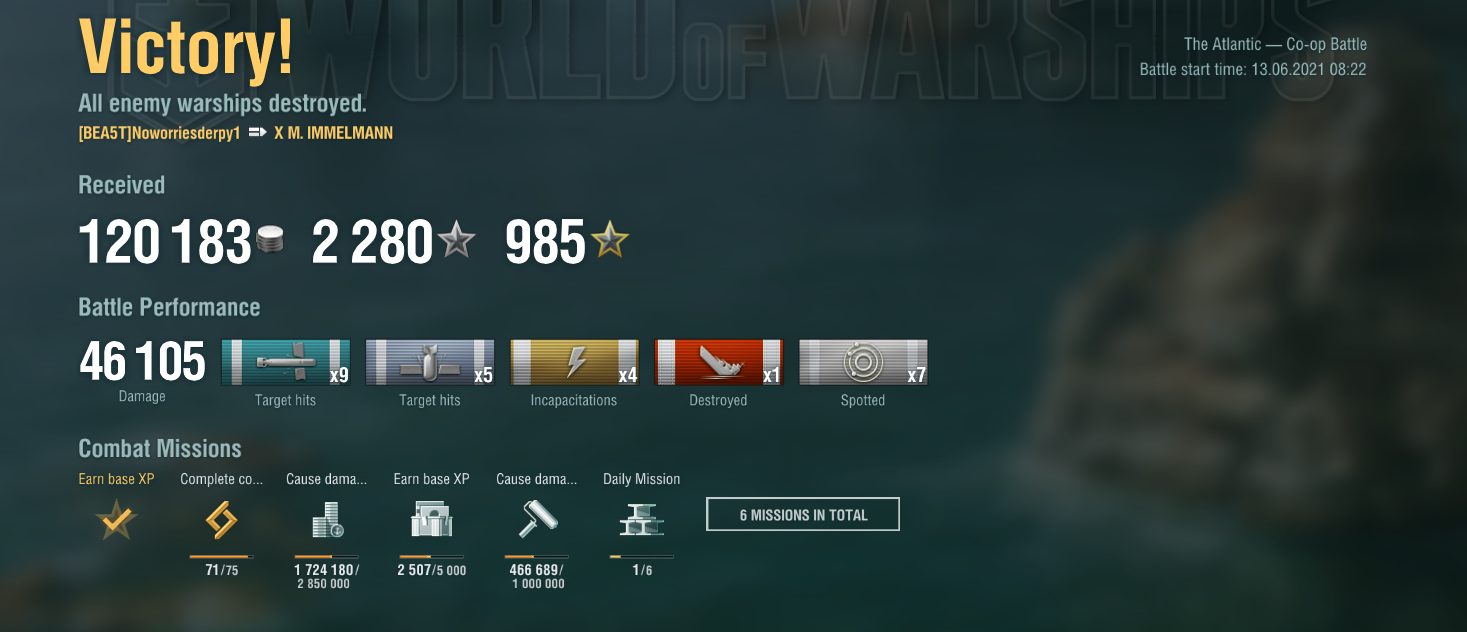Click the X M. IMMELMANN ship name

click(x=333, y=133)
